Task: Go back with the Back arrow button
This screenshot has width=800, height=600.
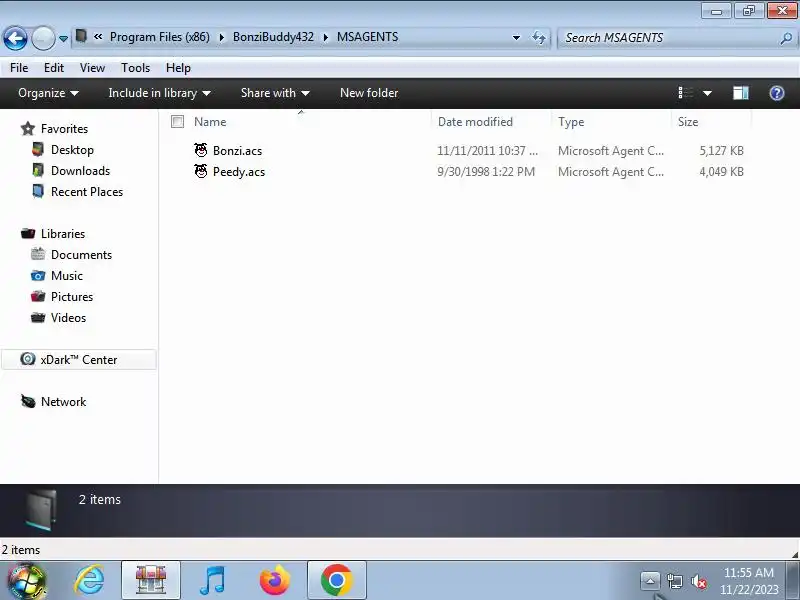Action: (x=15, y=38)
